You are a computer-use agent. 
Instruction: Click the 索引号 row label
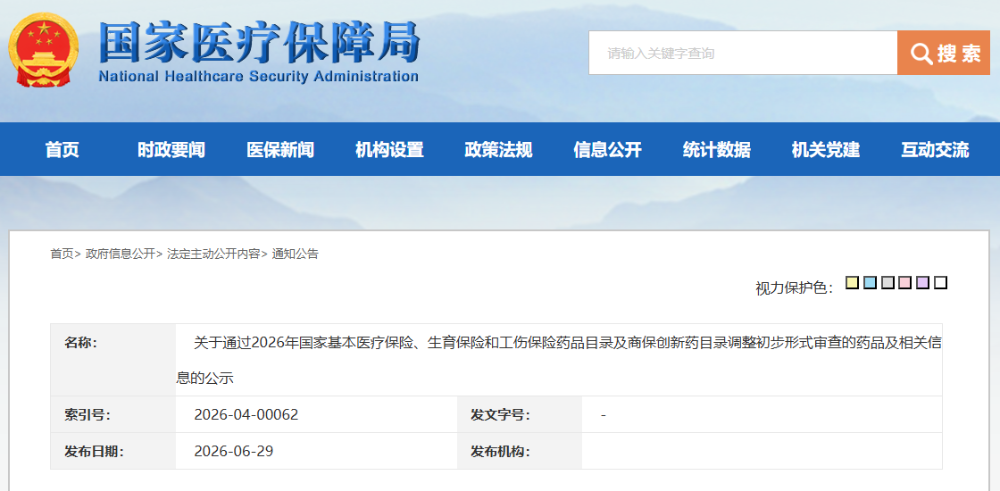[87, 415]
